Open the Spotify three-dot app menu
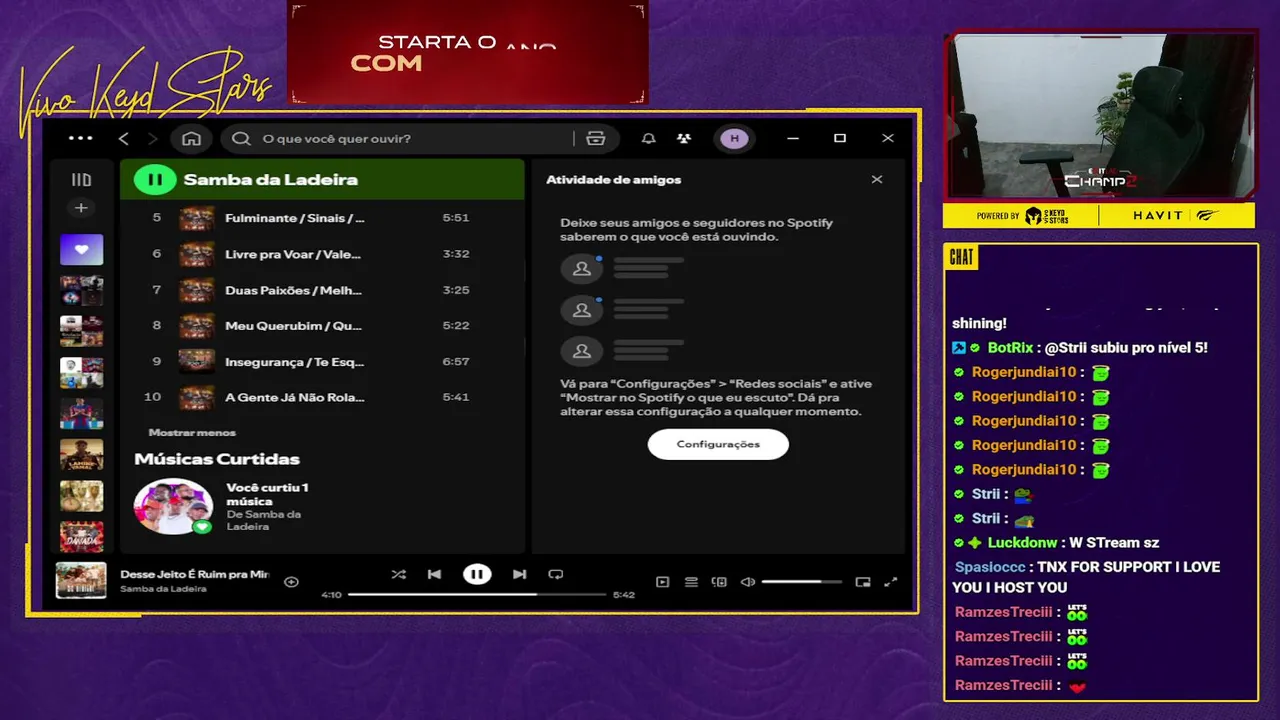This screenshot has width=1280, height=720. pos(80,139)
